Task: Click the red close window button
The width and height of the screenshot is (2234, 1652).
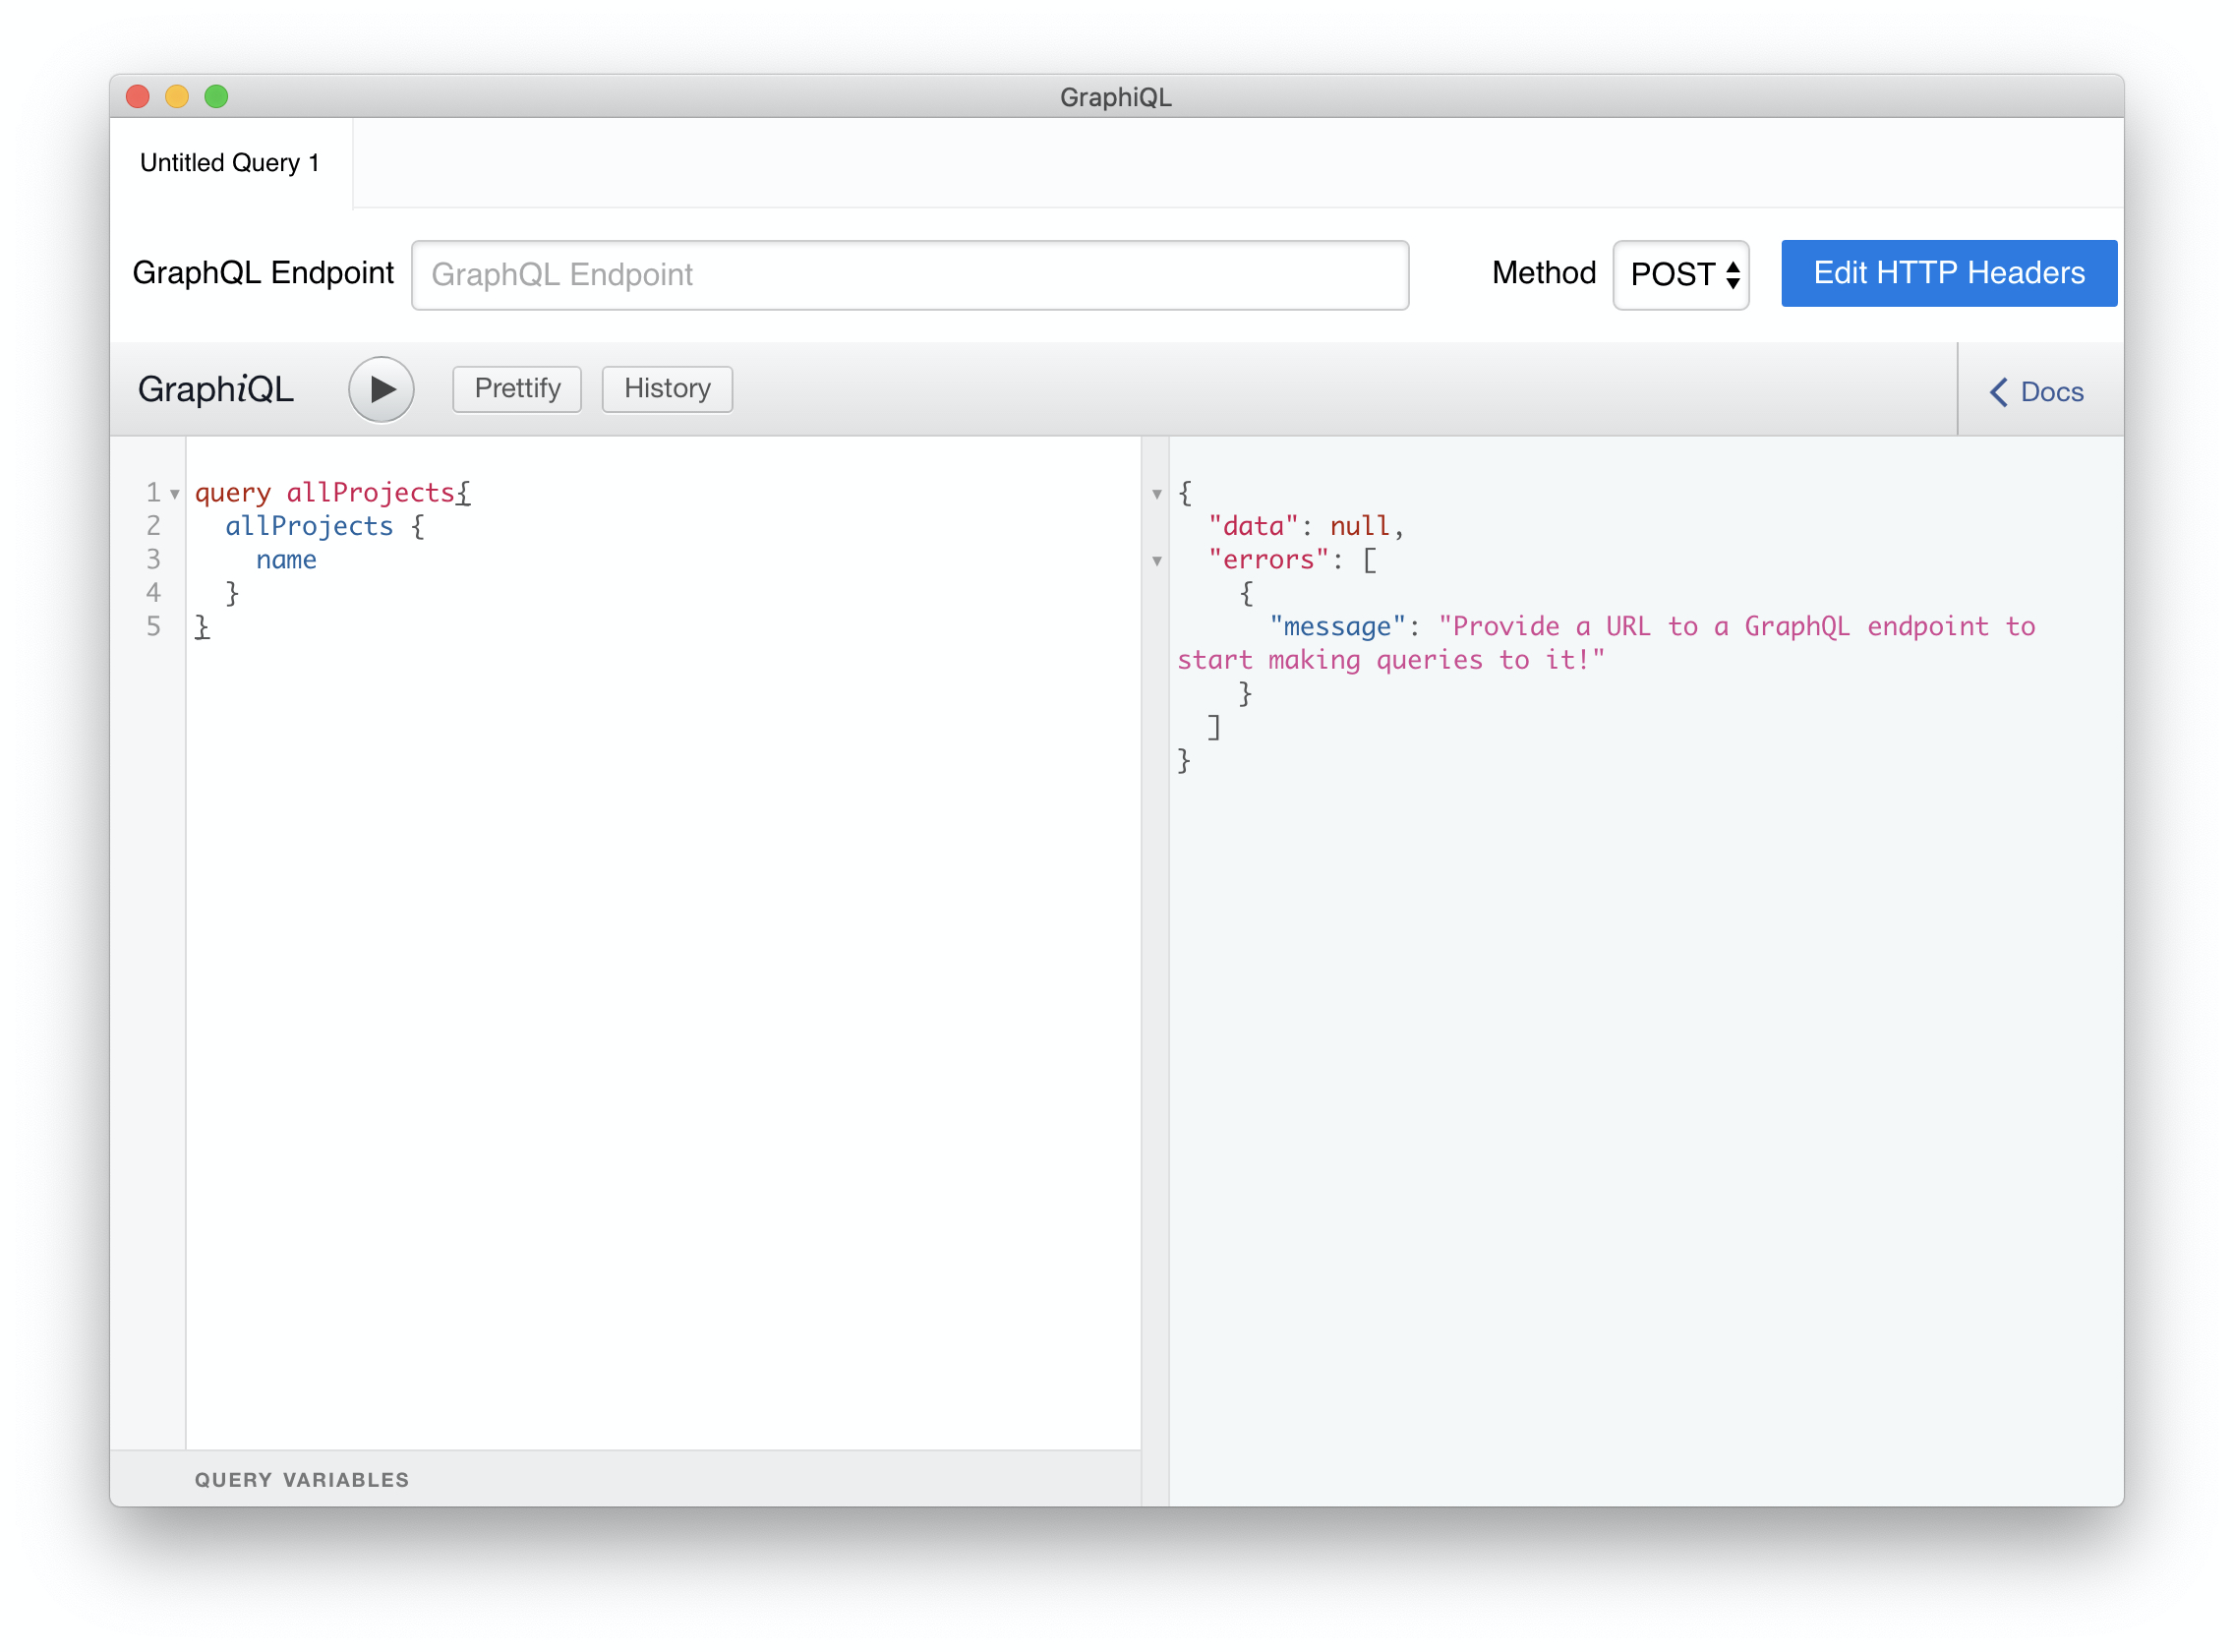Action: pyautogui.click(x=138, y=97)
